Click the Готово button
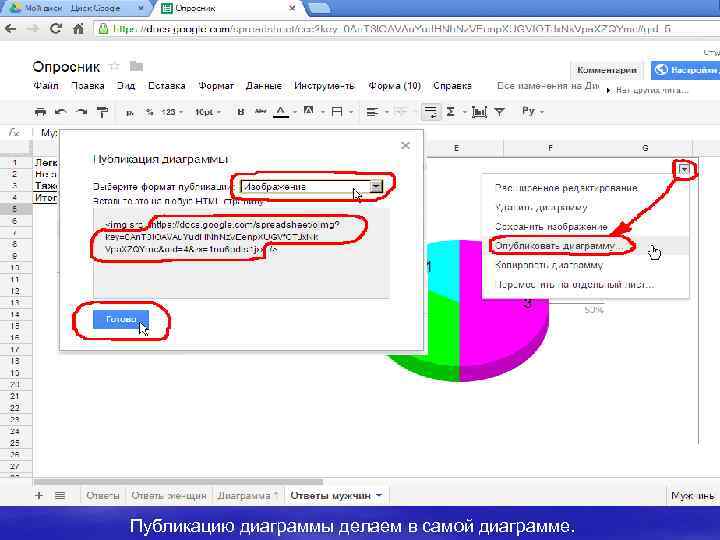The height and width of the screenshot is (540, 720). tap(121, 319)
